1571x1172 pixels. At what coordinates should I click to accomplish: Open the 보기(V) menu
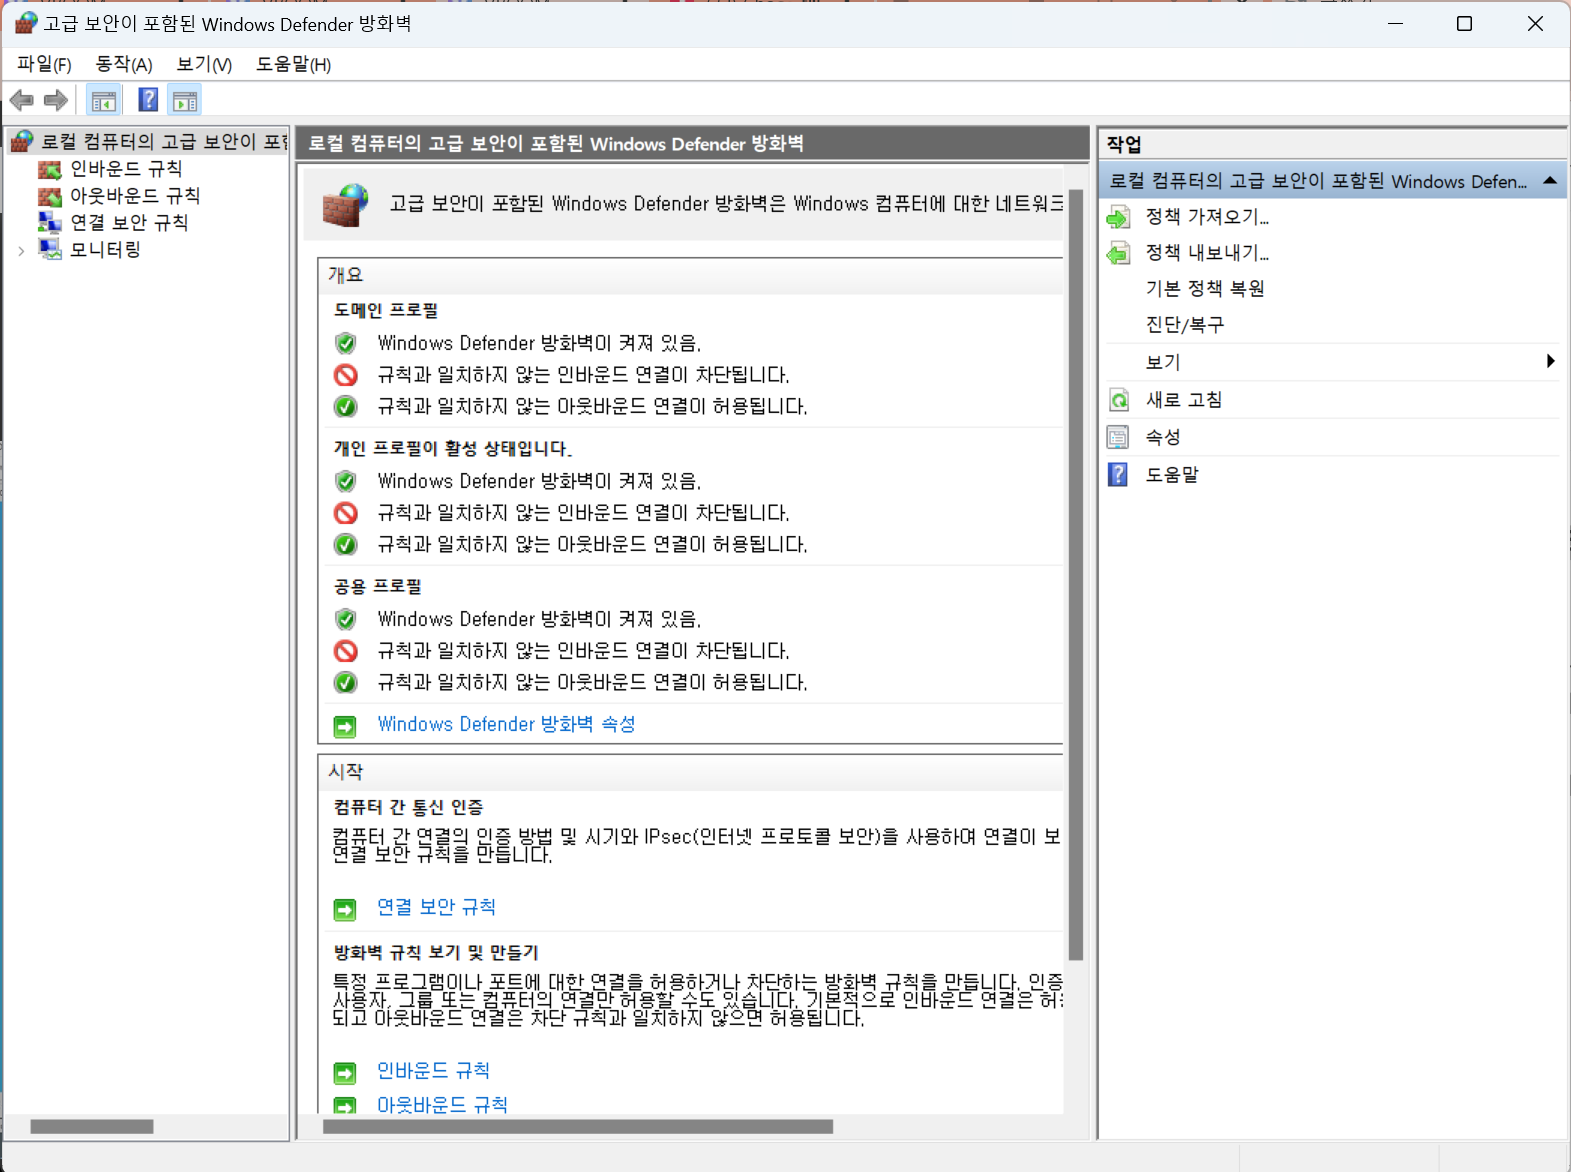coord(204,64)
